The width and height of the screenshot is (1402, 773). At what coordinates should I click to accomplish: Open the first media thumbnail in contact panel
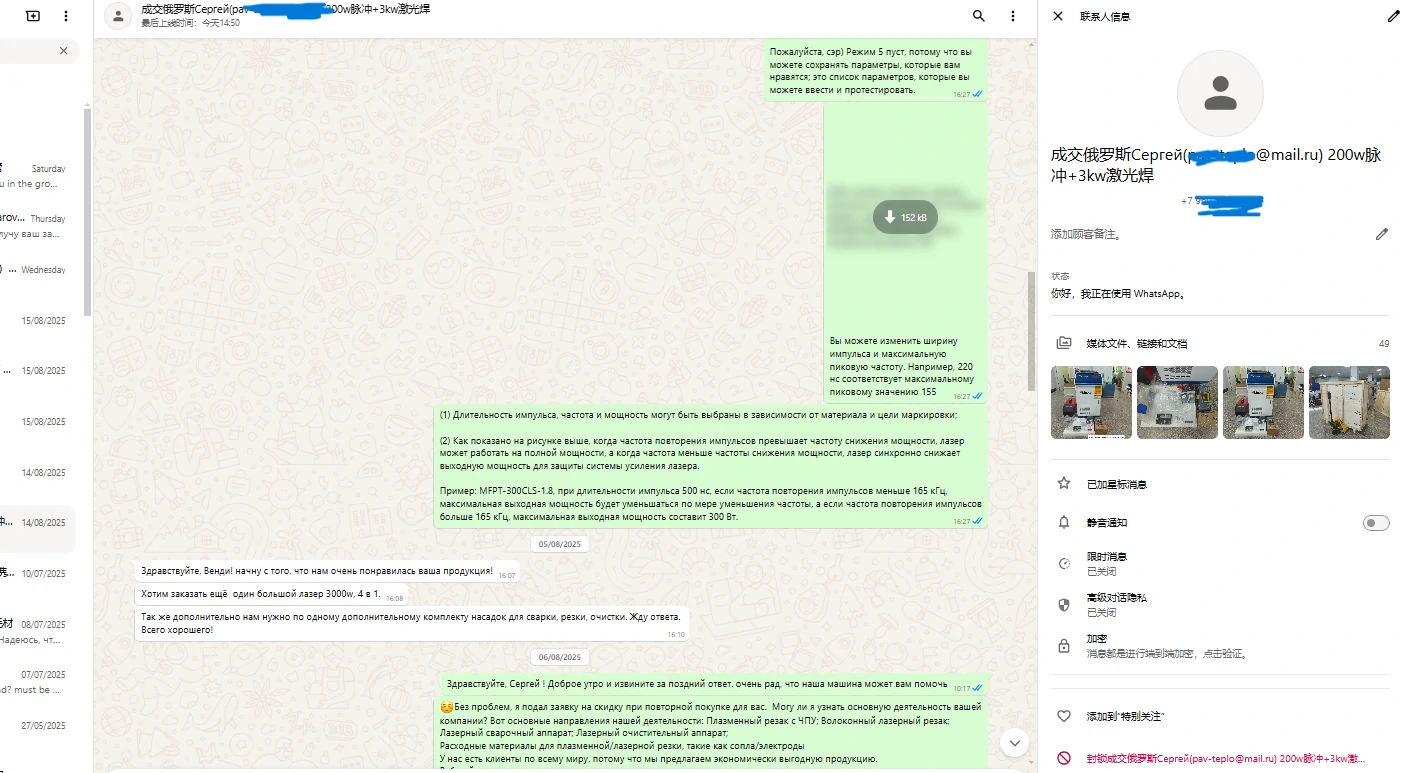1091,402
